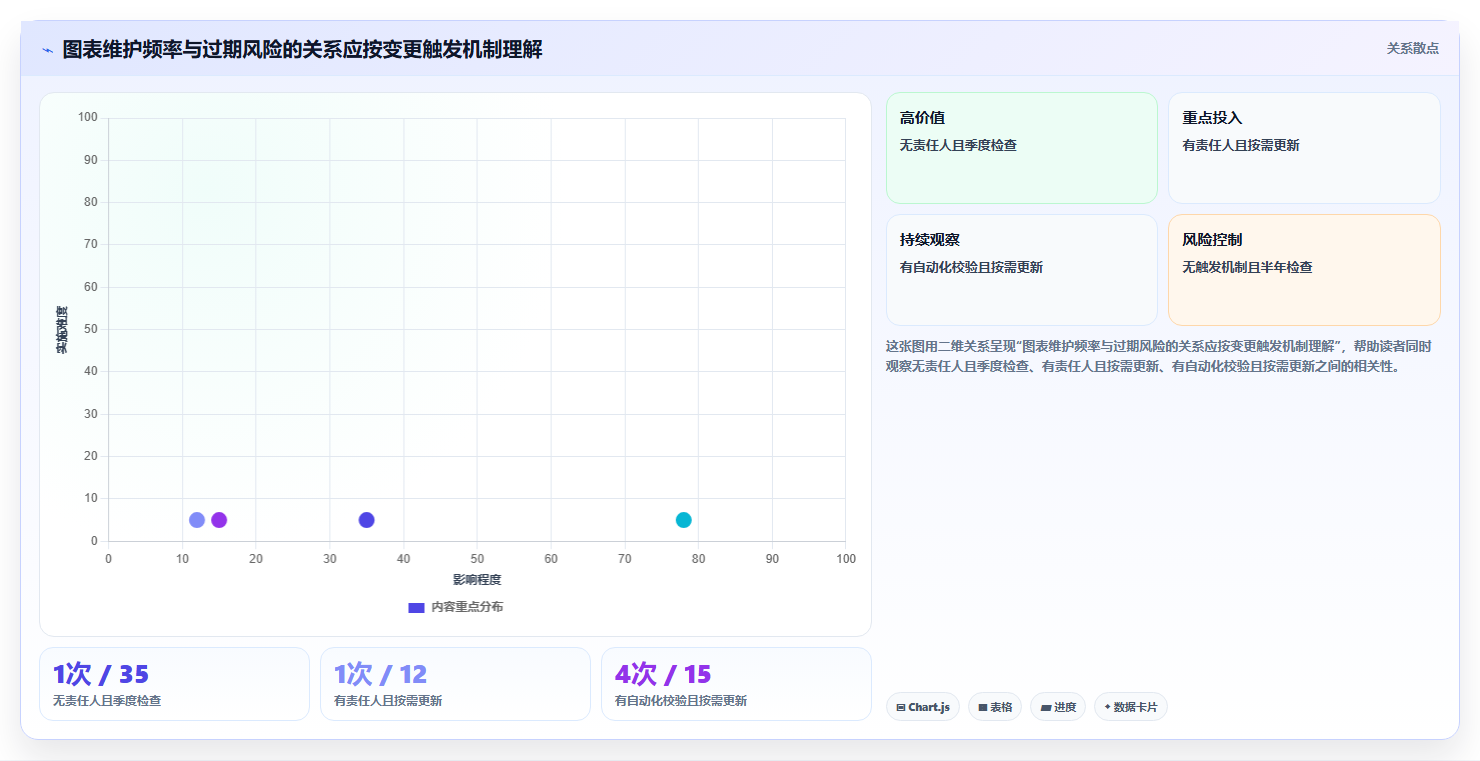Click the 关系散点 label in header

pyautogui.click(x=1412, y=48)
